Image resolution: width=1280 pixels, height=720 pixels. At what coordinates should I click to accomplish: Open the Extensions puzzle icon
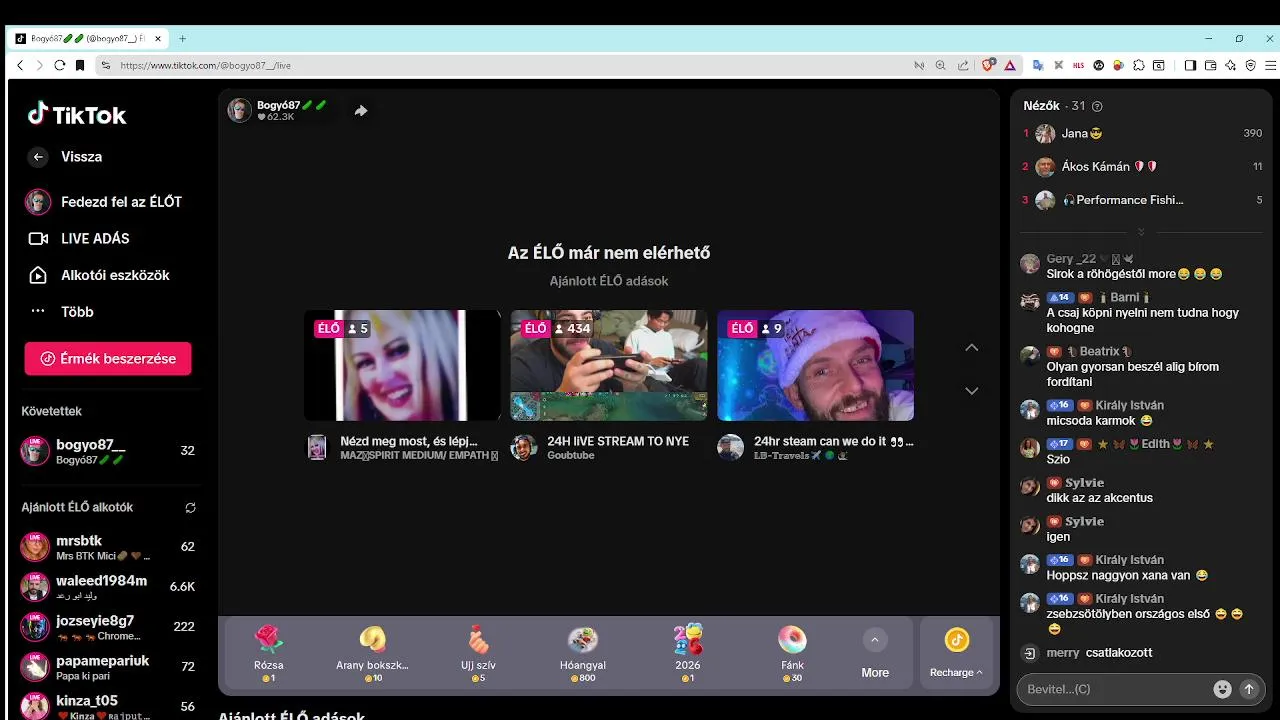point(1139,65)
